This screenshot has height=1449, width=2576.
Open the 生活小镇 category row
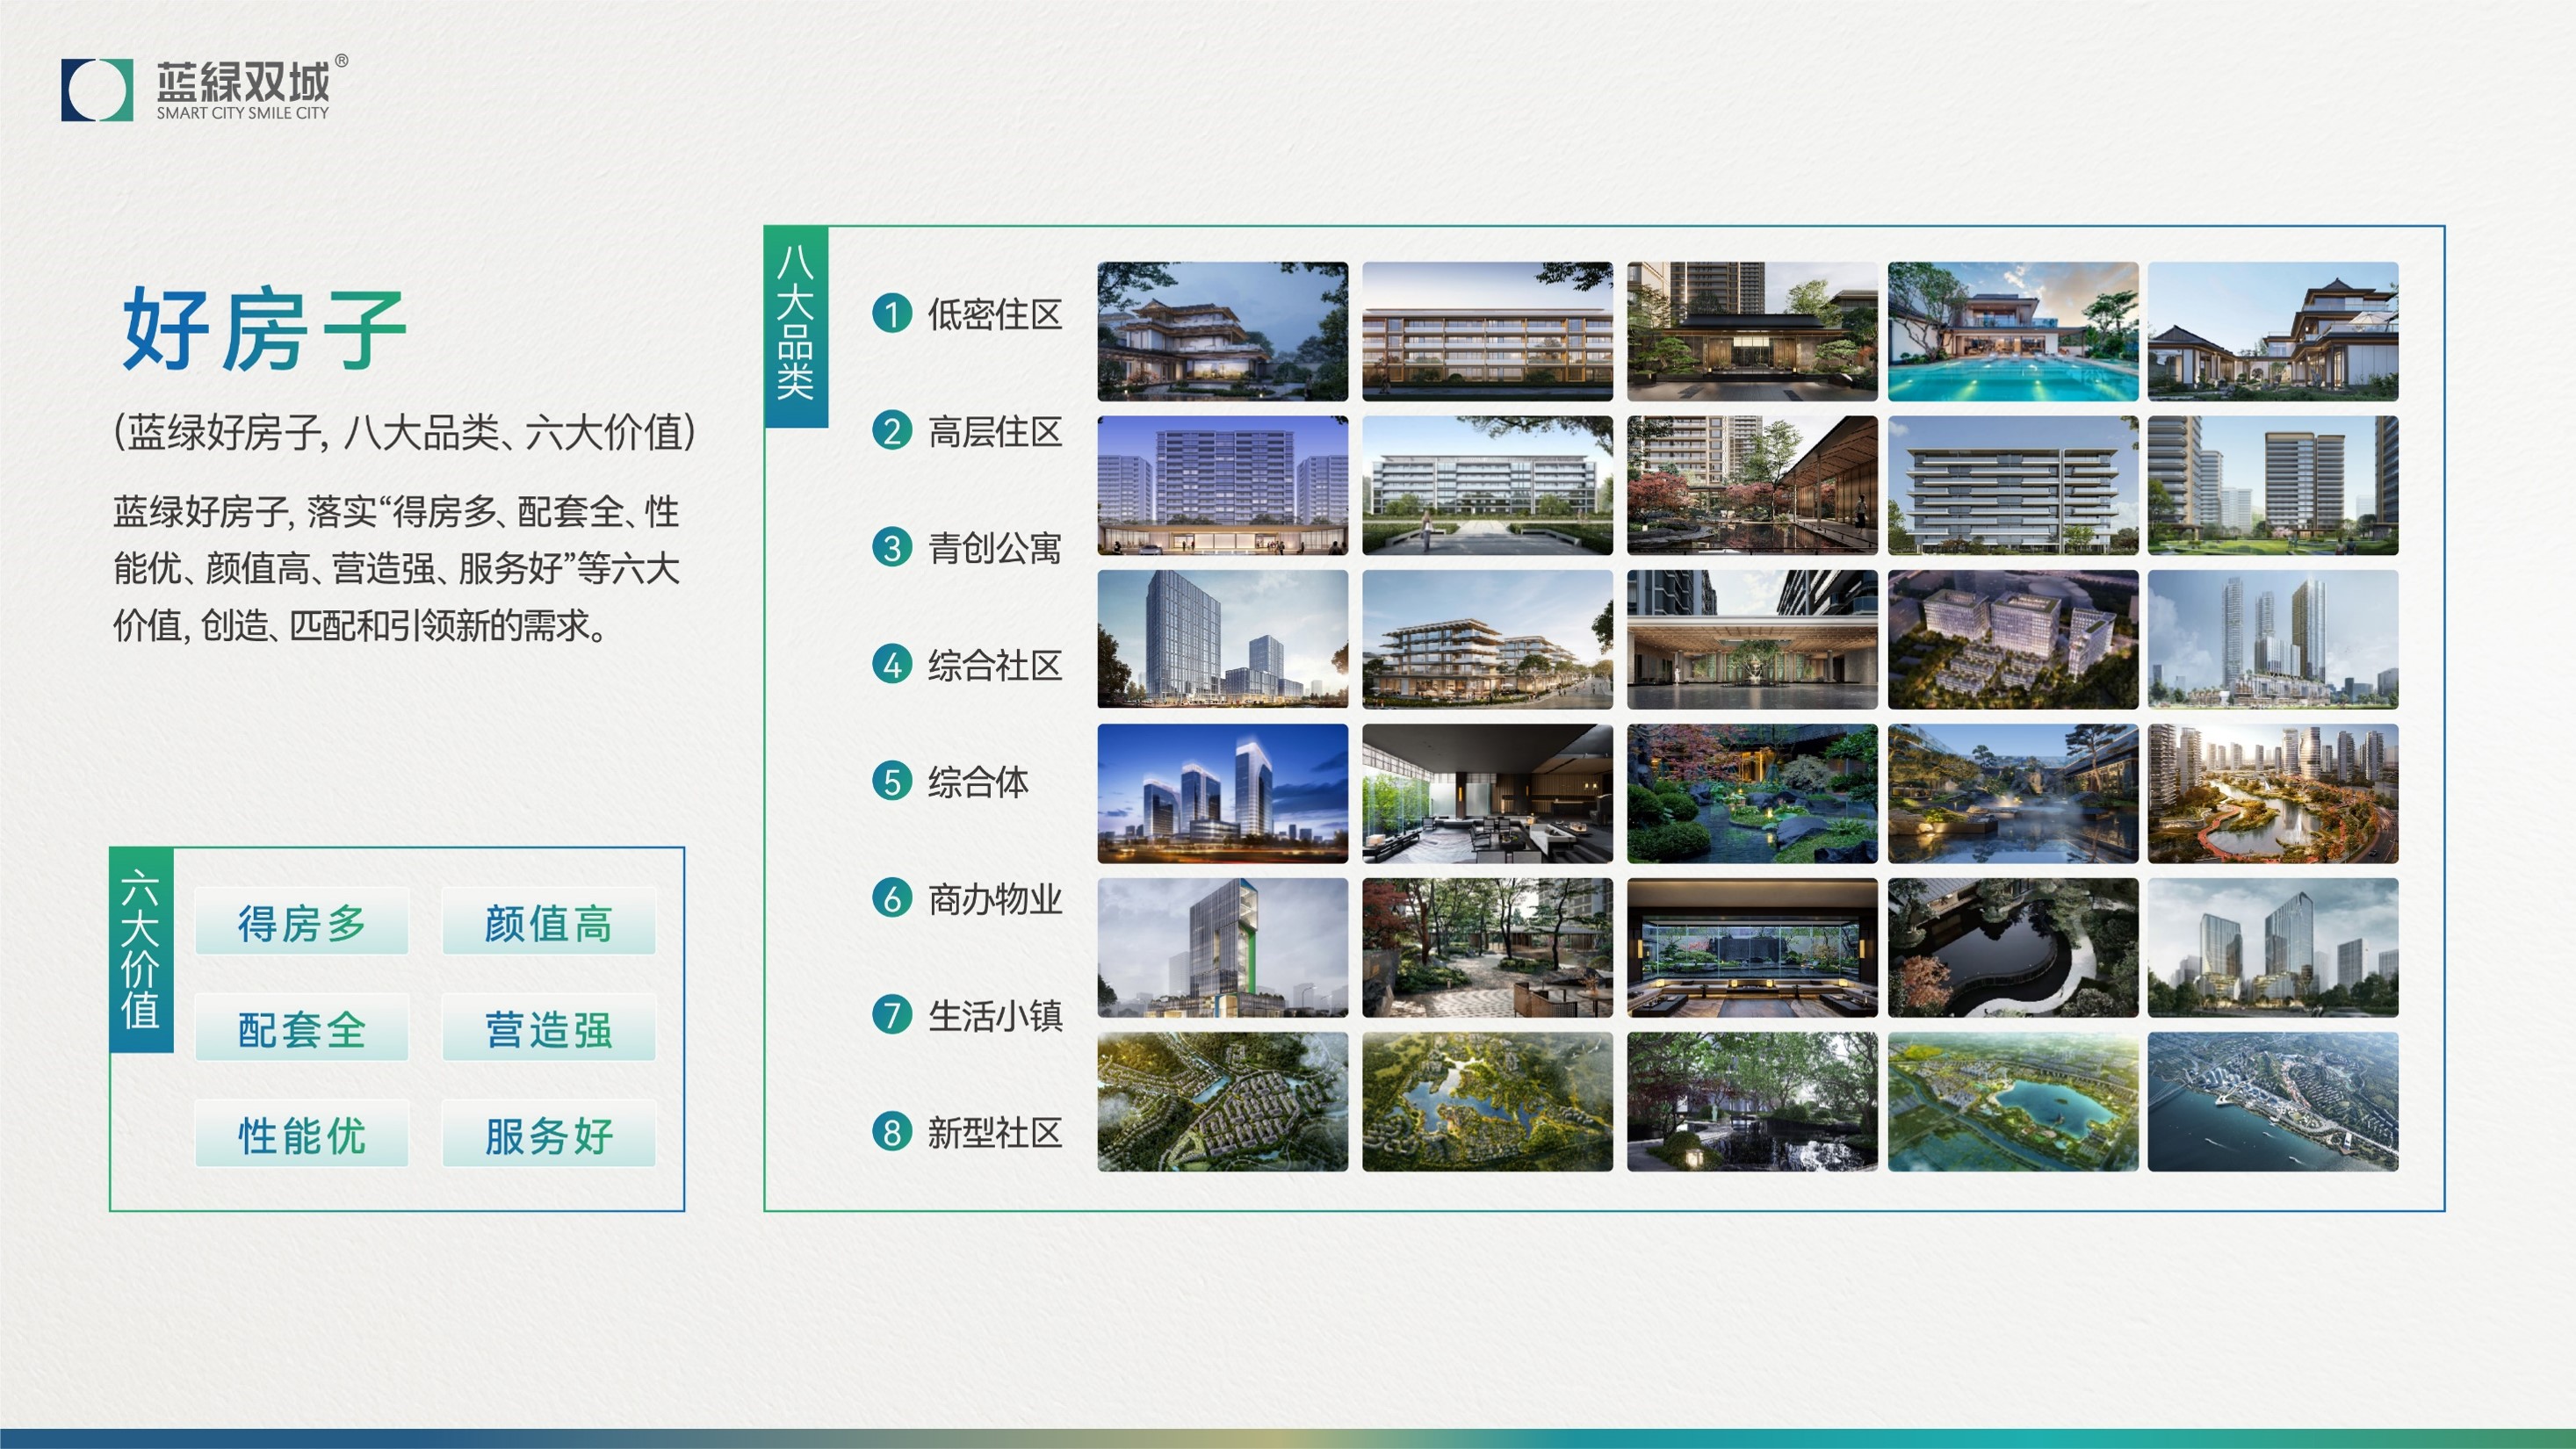point(996,1017)
